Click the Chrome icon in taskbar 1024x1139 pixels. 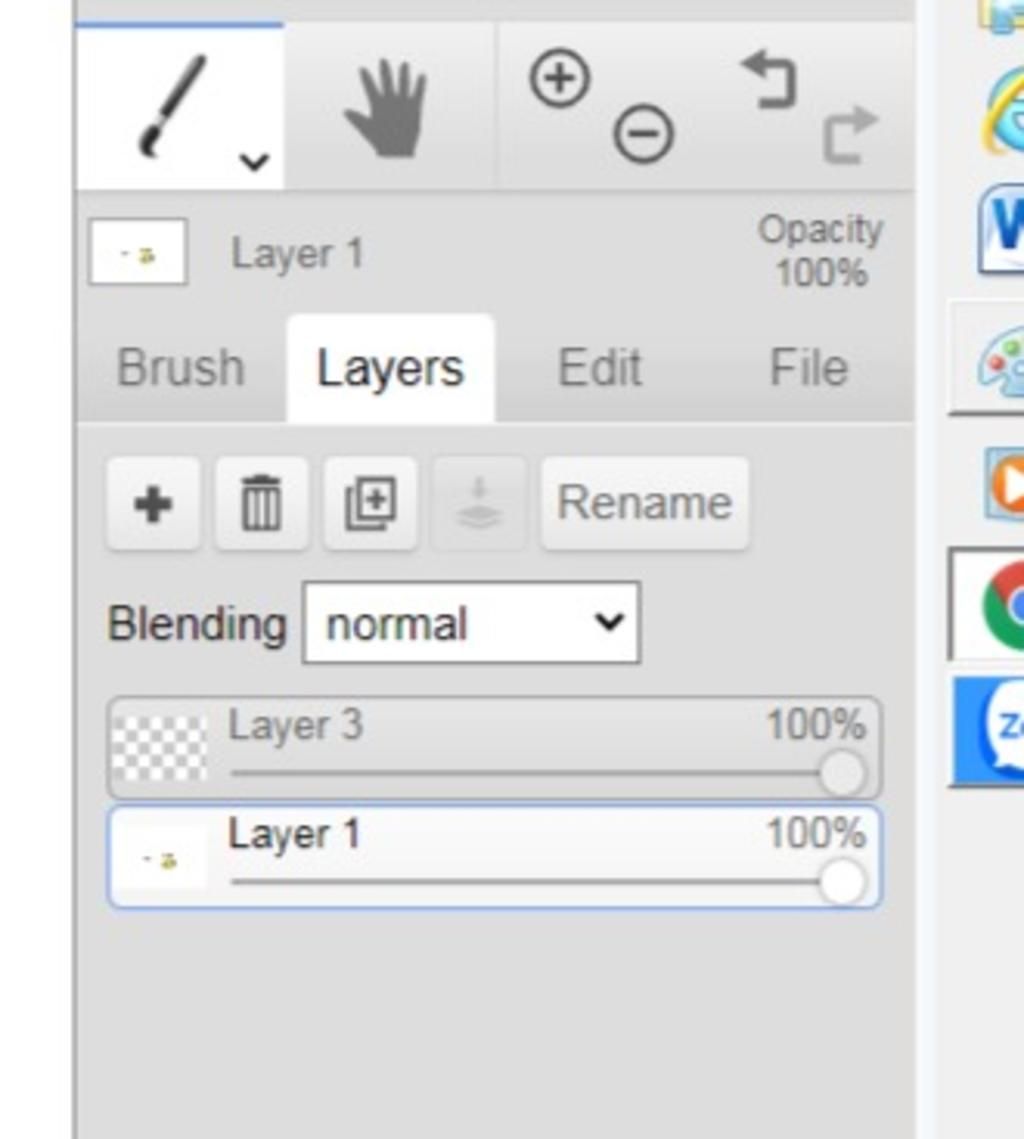1004,605
